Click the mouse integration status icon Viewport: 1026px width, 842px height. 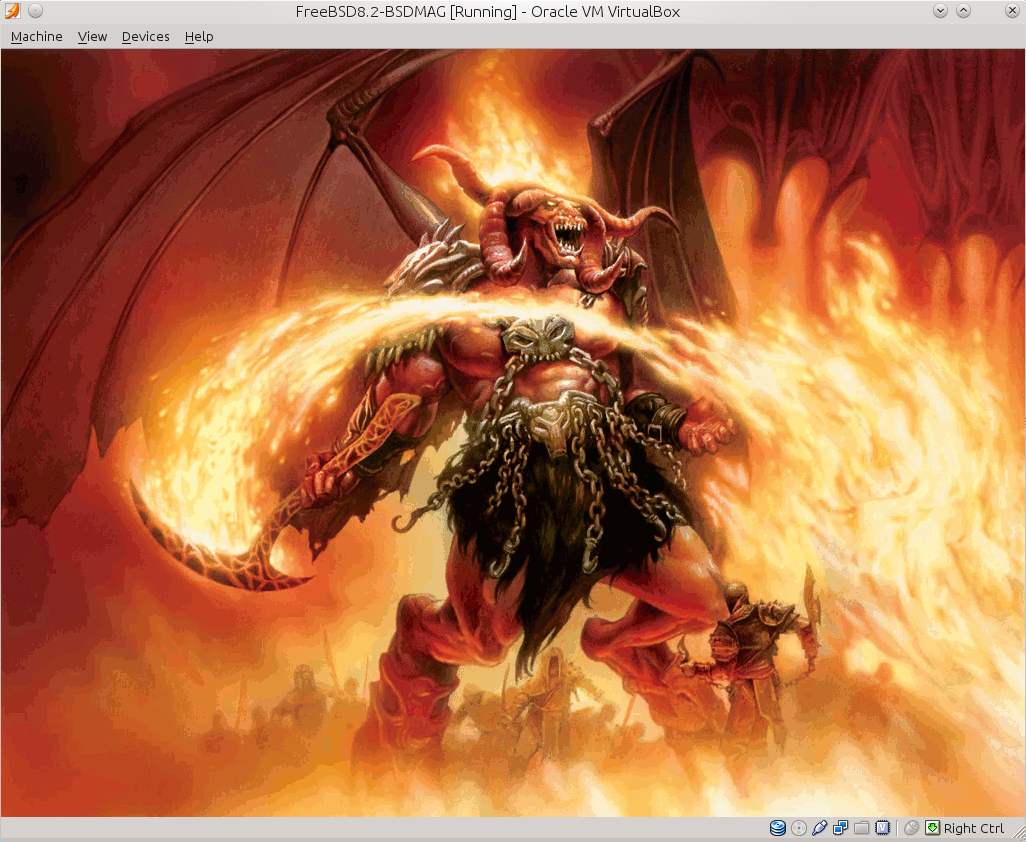tap(911, 828)
